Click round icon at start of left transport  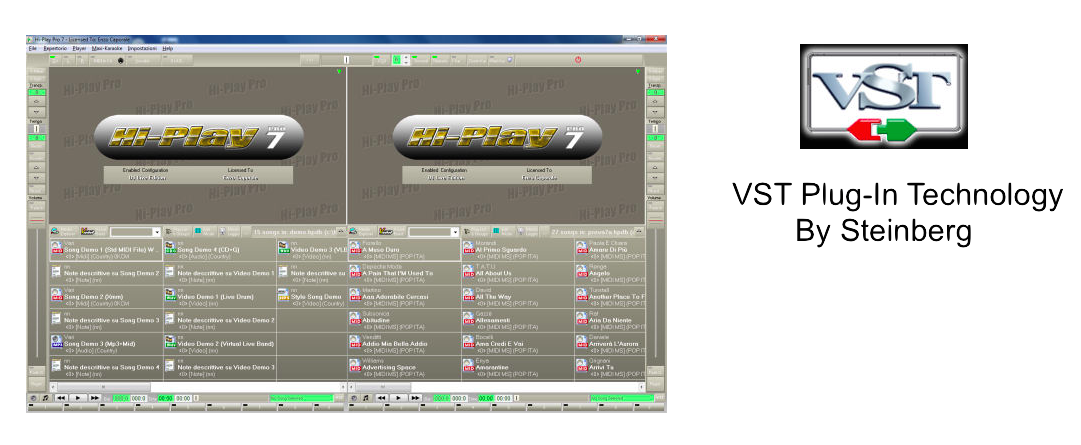point(33,398)
